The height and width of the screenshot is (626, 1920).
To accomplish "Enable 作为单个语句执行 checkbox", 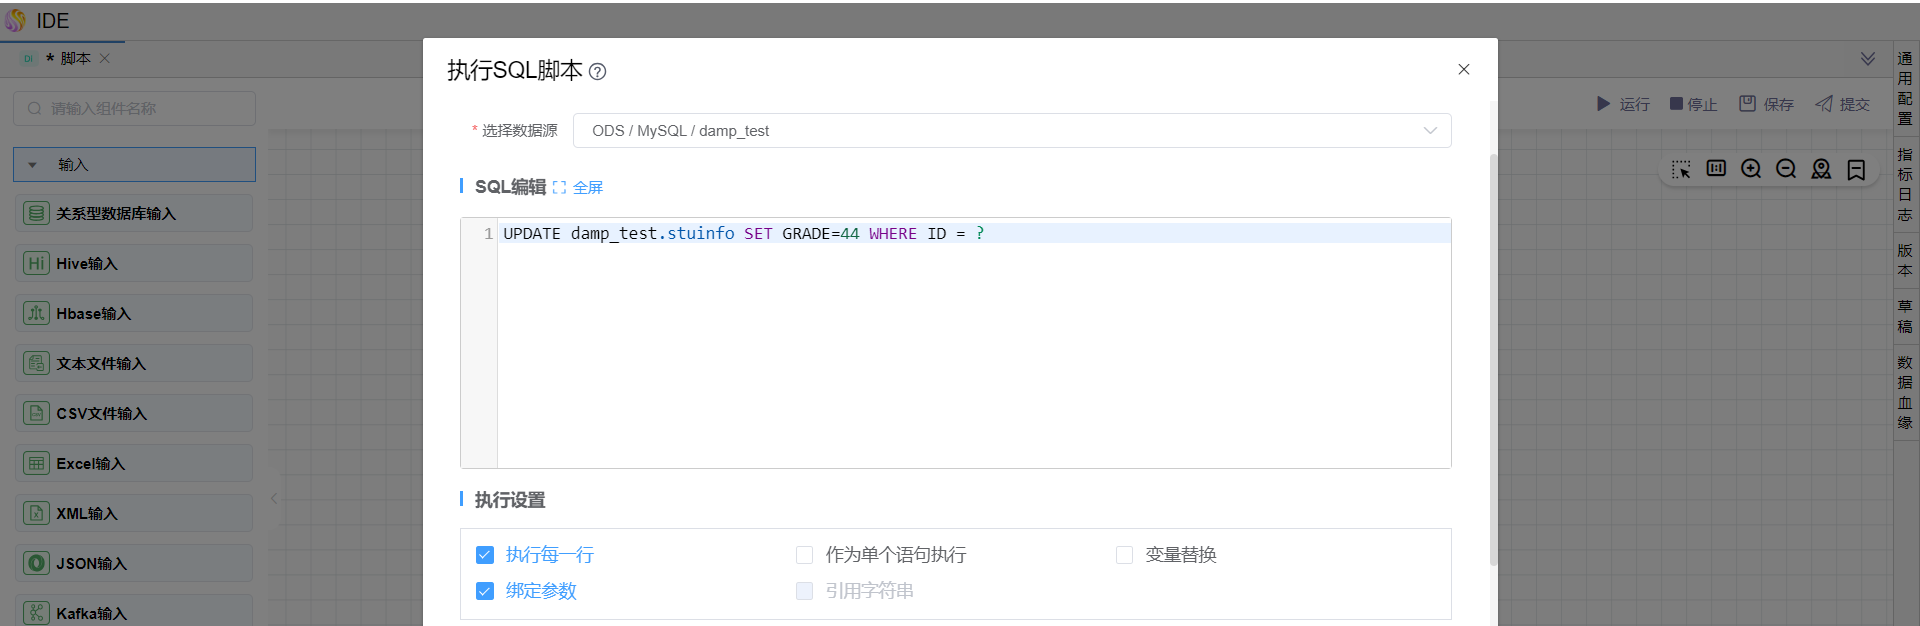I will (804, 555).
